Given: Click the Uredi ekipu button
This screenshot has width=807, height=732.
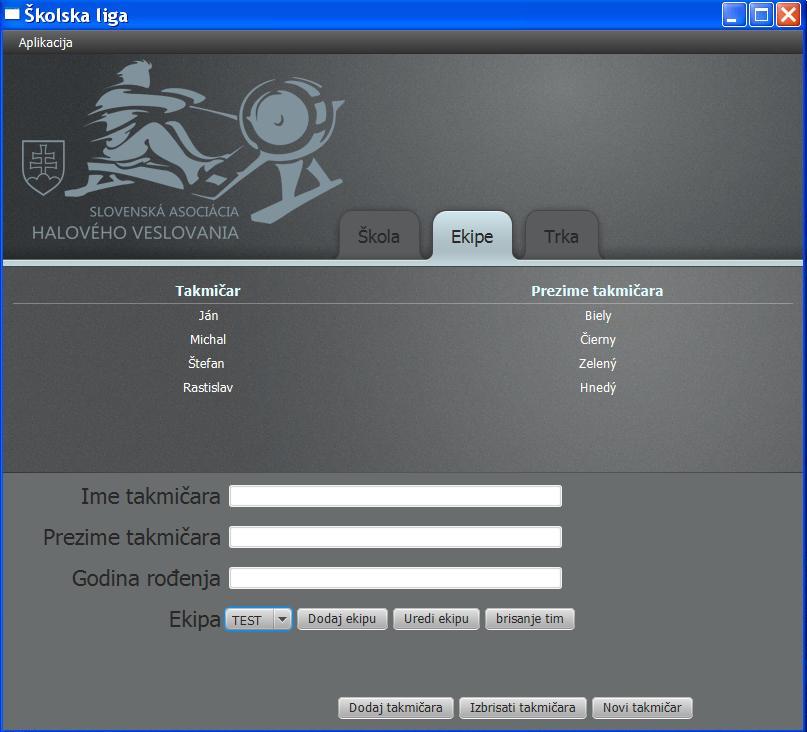Looking at the screenshot, I should (x=436, y=619).
